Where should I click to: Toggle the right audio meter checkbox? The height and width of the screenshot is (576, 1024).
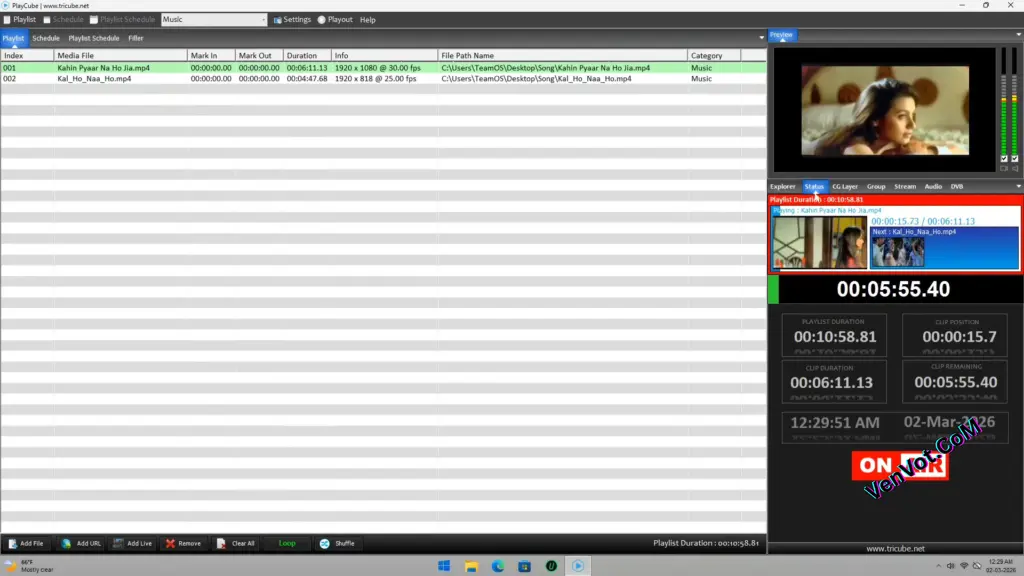click(1015, 158)
